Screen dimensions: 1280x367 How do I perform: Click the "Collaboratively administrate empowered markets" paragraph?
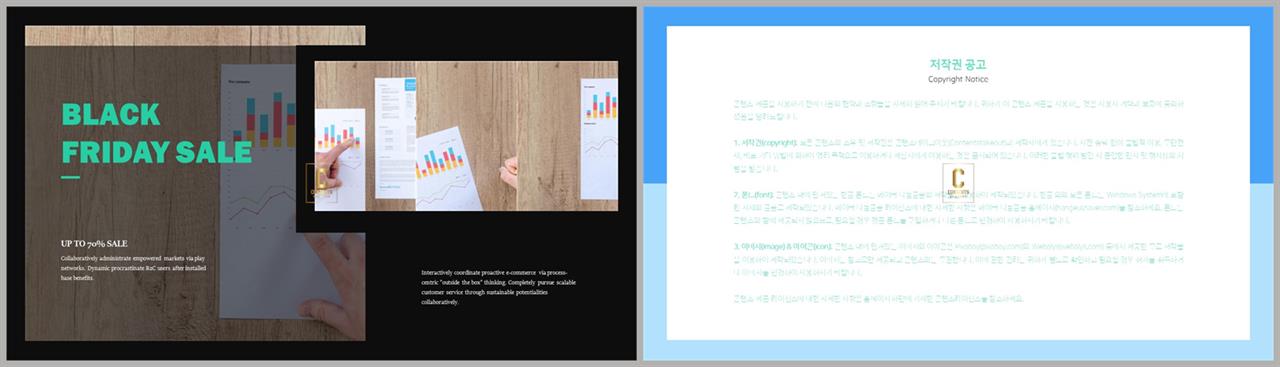133,268
